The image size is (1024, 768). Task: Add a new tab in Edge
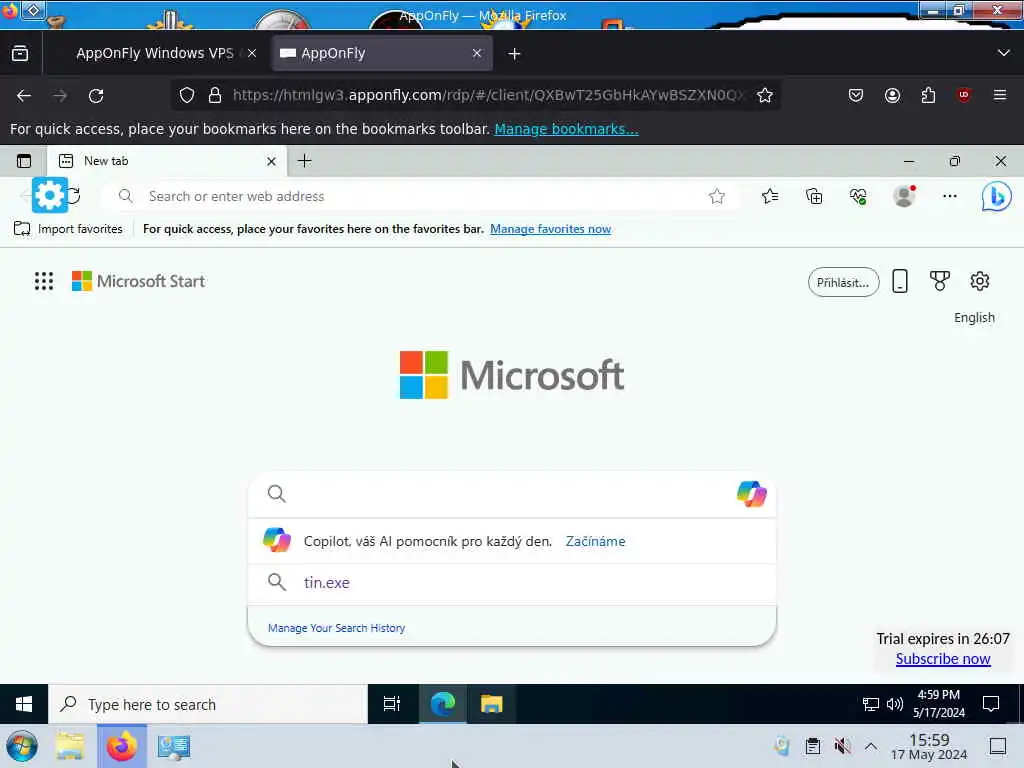point(304,161)
